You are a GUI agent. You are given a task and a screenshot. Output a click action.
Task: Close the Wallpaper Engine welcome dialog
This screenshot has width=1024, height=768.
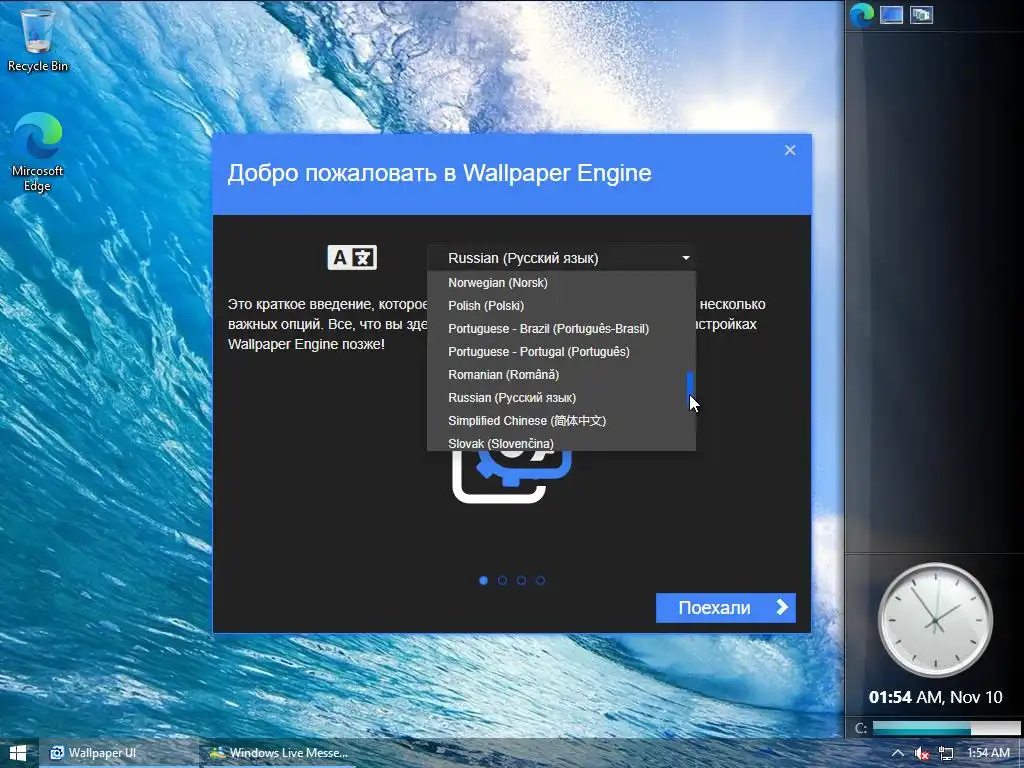click(x=790, y=150)
